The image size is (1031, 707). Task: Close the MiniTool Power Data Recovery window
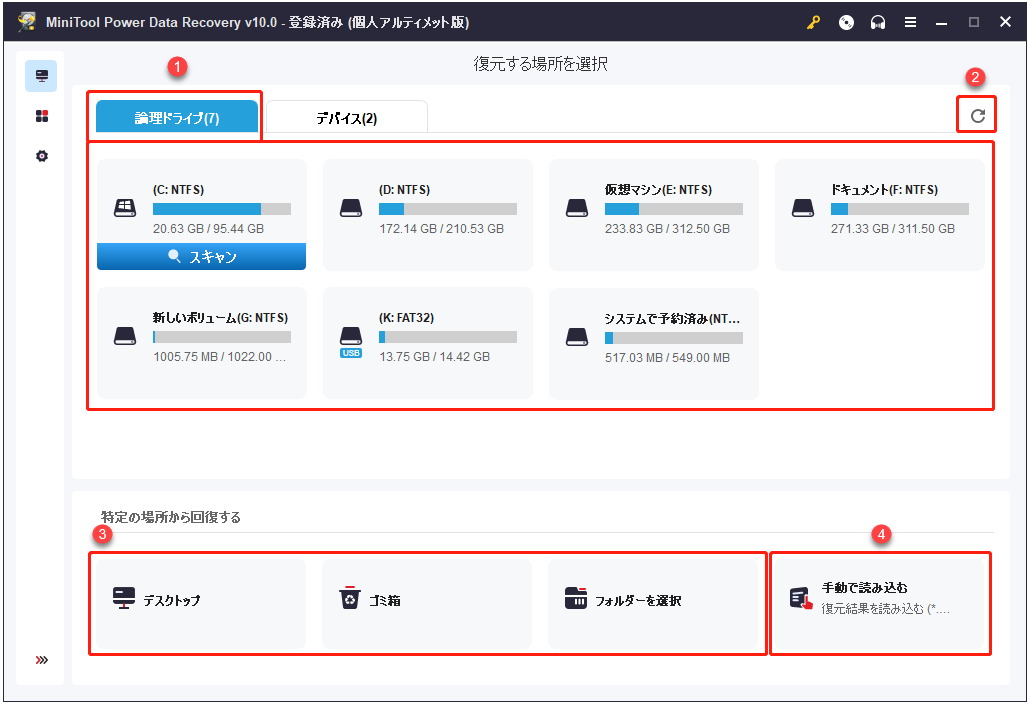click(x=1005, y=22)
